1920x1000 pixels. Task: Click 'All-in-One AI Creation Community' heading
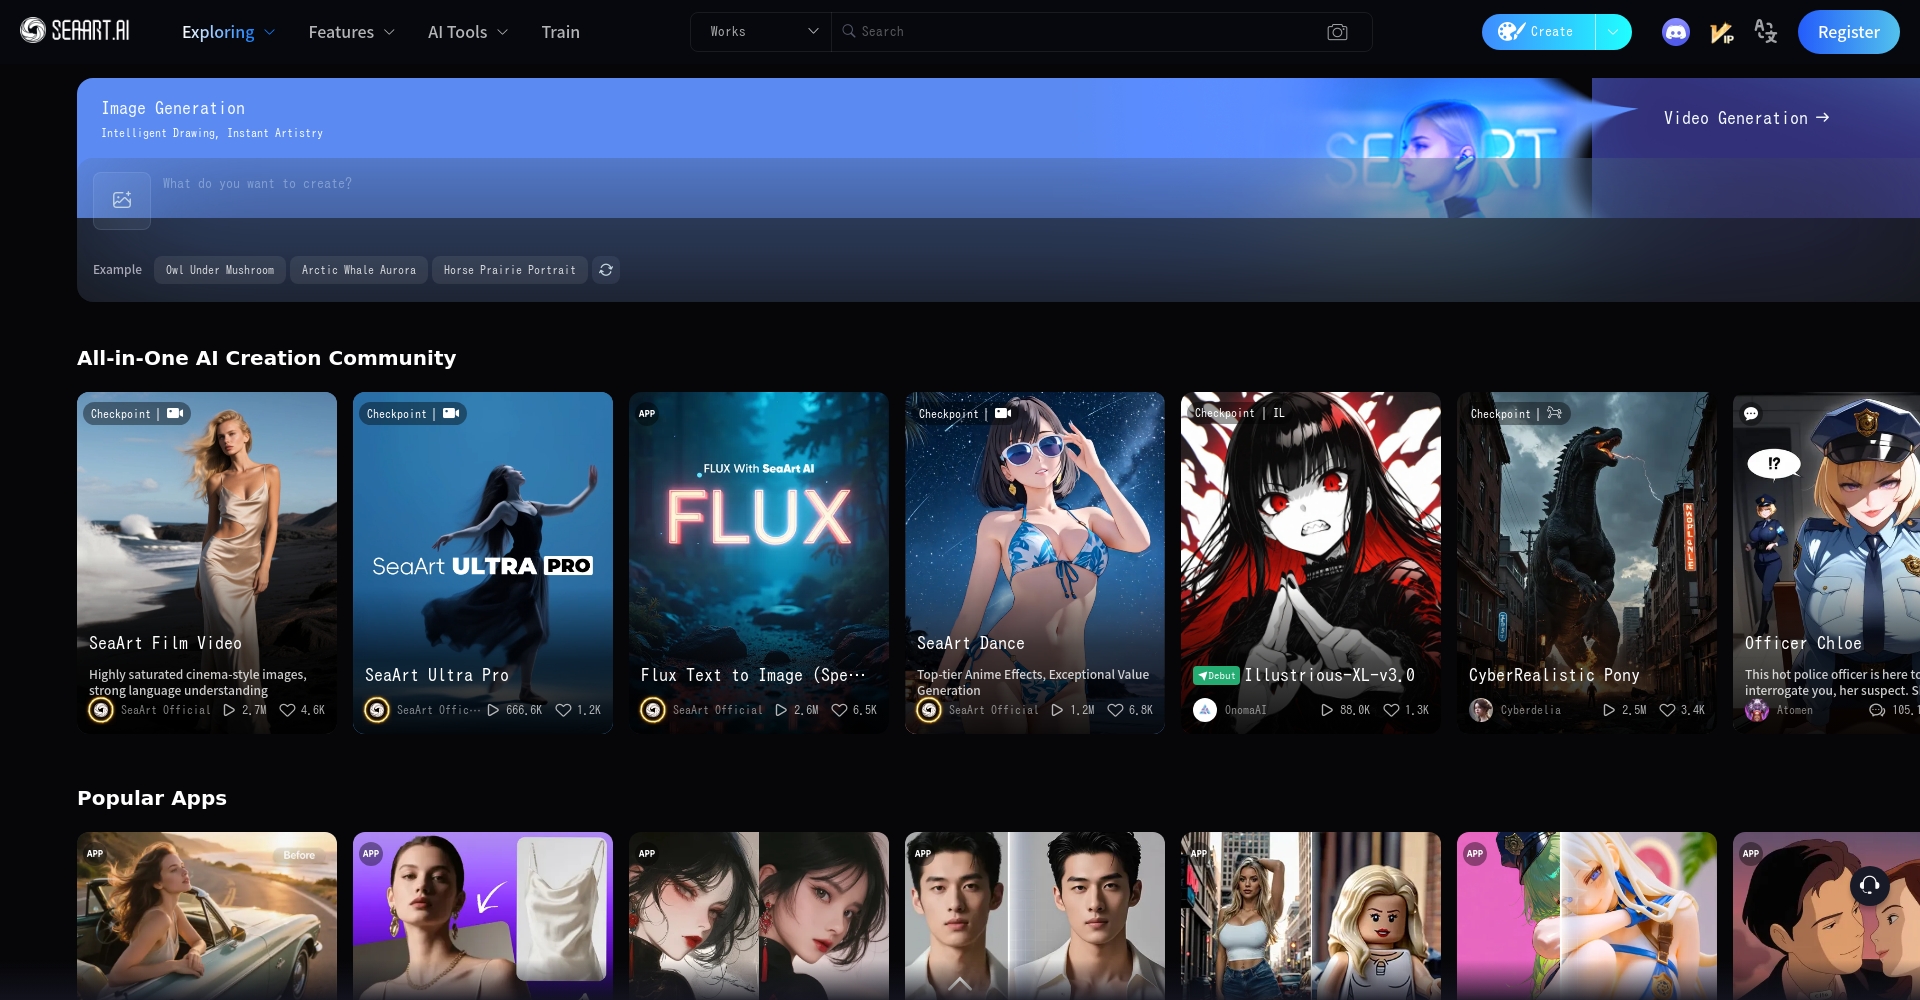click(x=266, y=358)
